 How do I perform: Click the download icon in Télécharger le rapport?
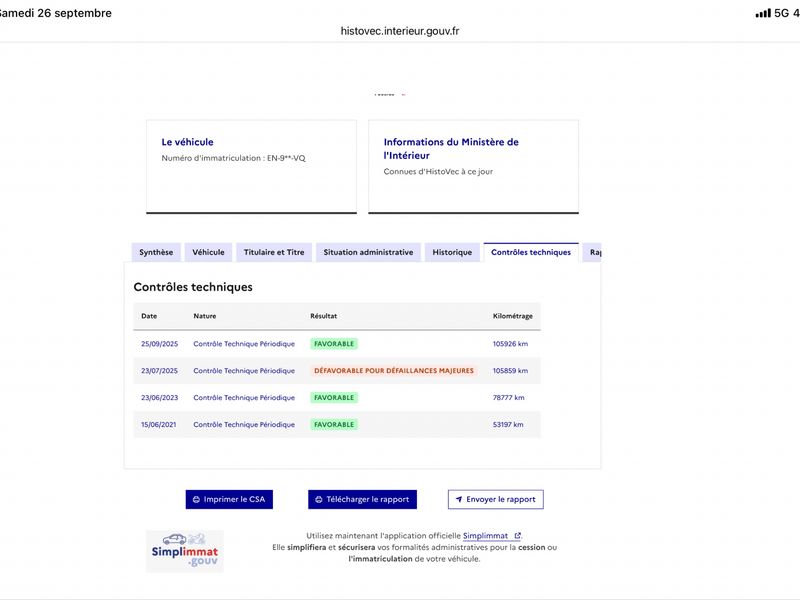pyautogui.click(x=318, y=499)
